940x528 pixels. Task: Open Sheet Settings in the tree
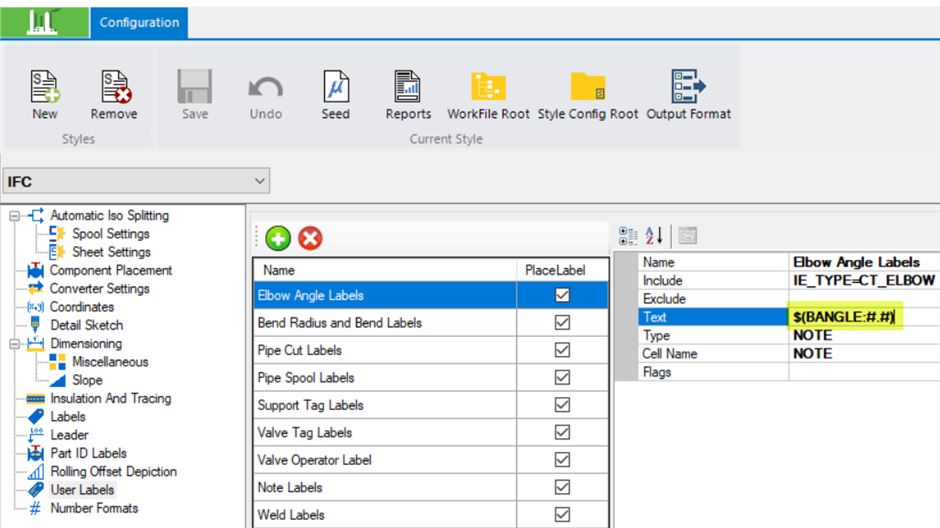112,252
